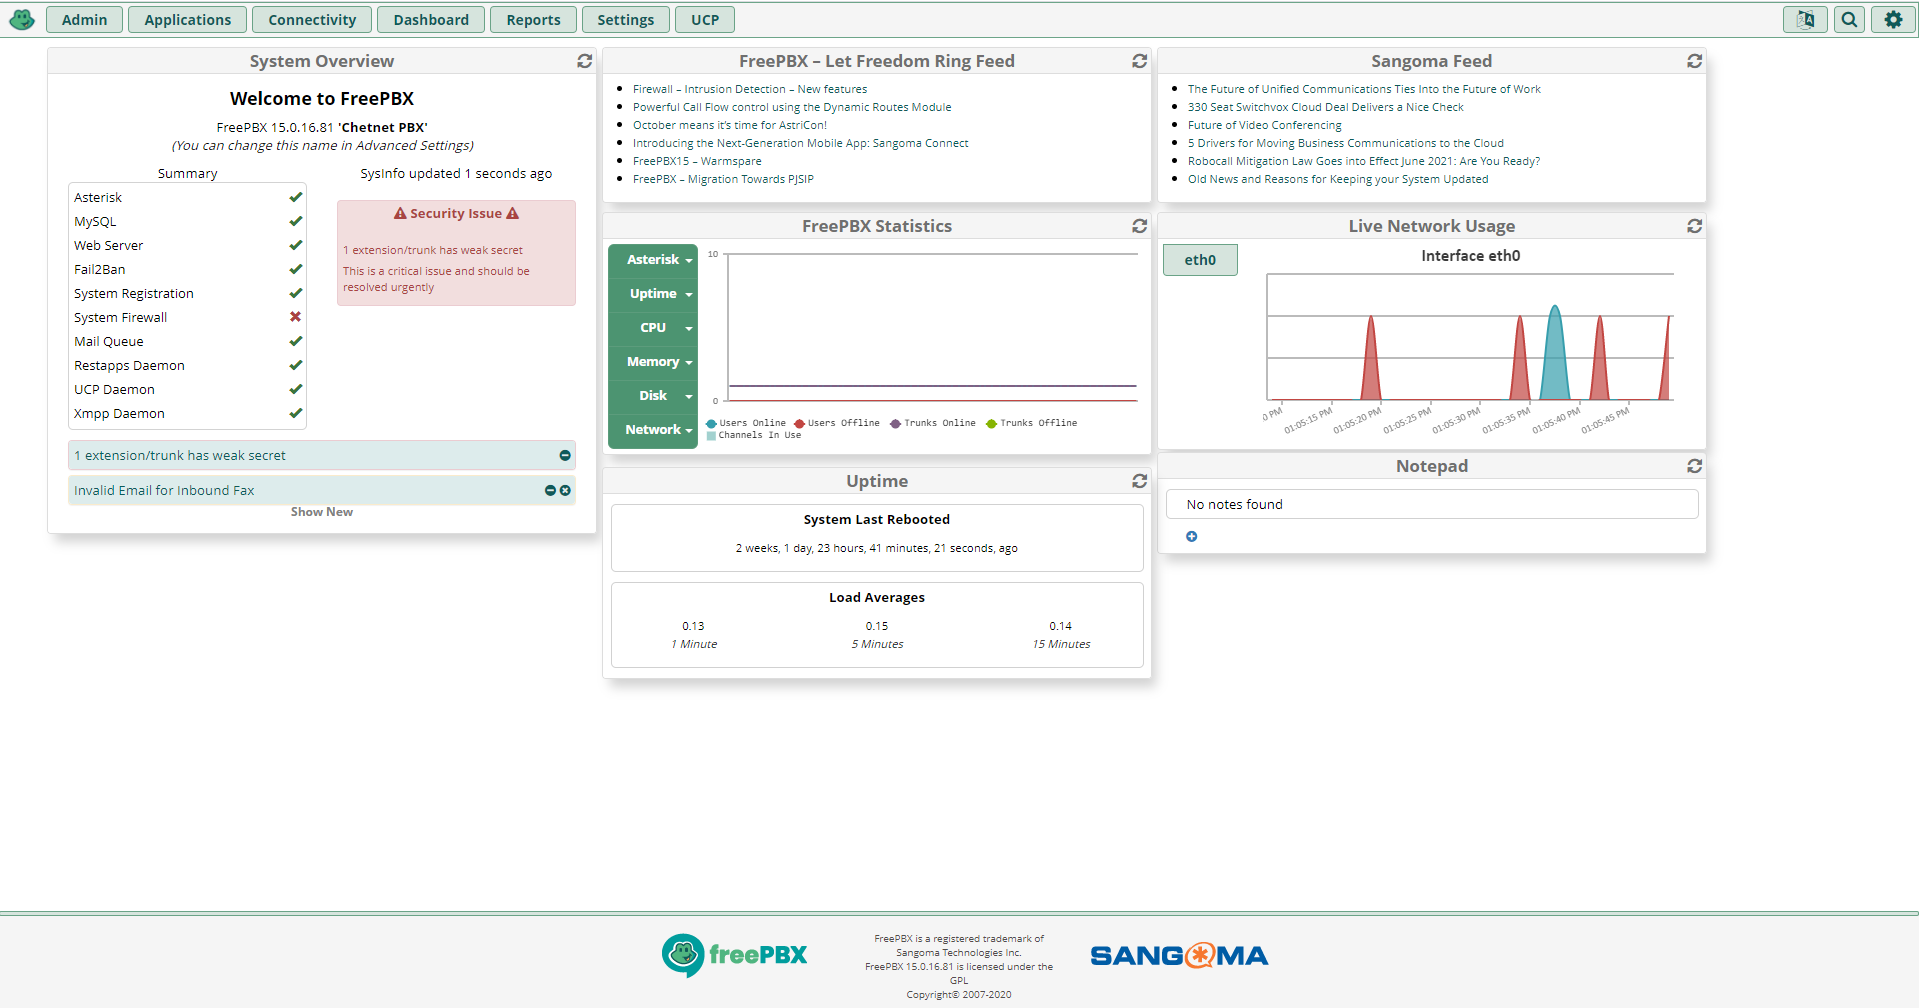This screenshot has width=1919, height=1008.
Task: Open the search magnifier icon
Action: click(x=1850, y=19)
